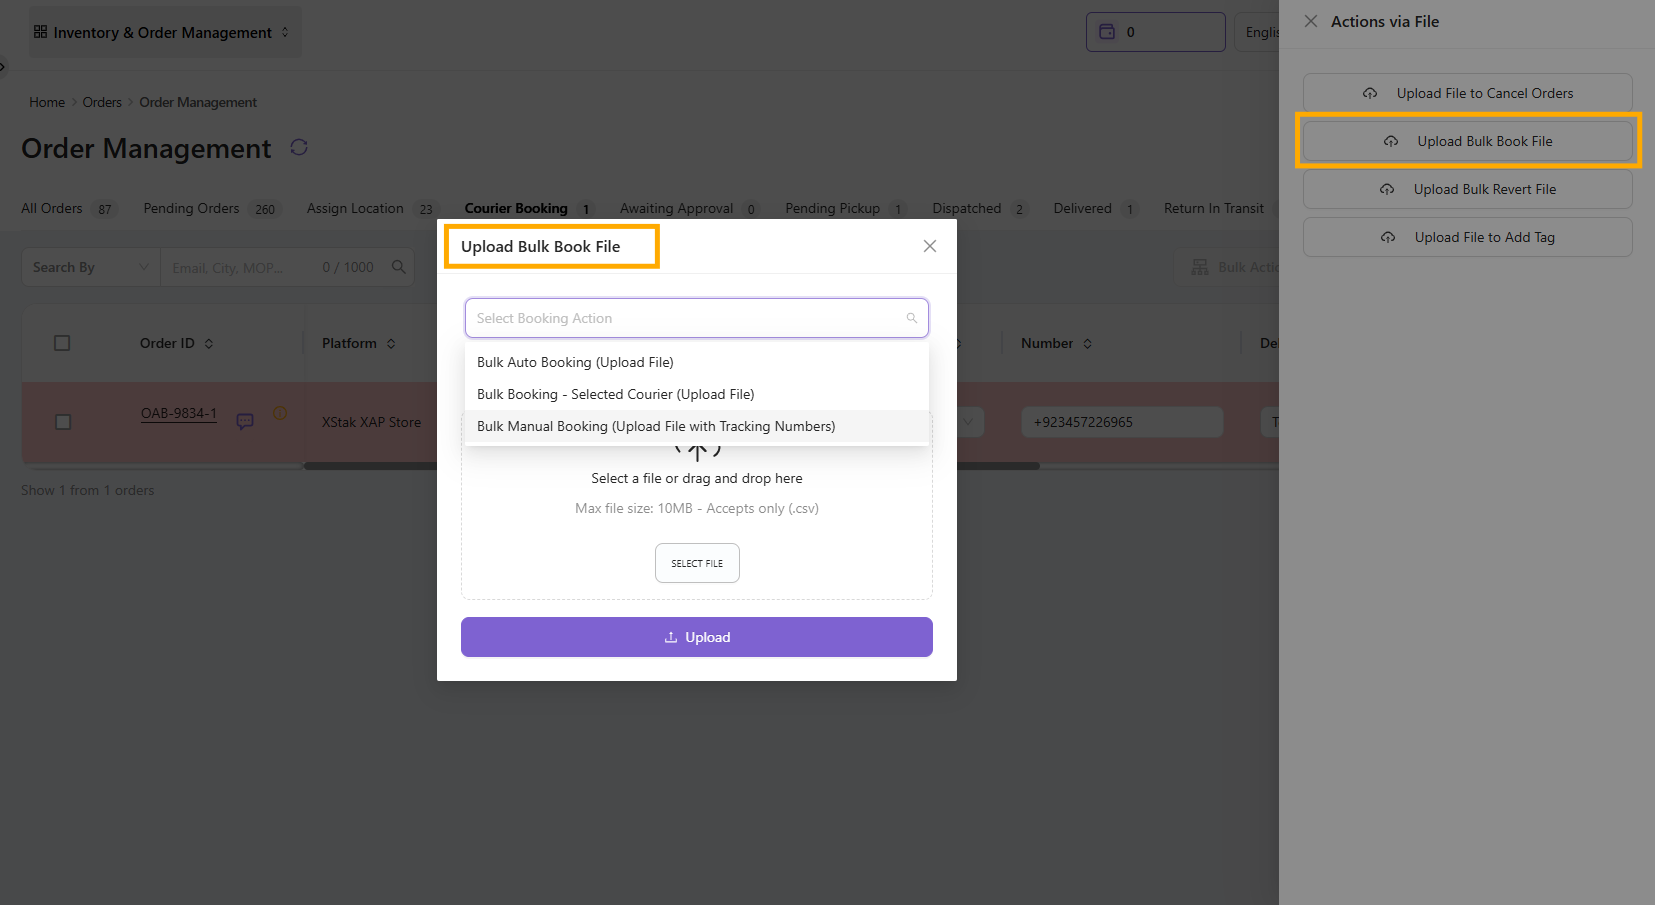This screenshot has width=1655, height=905.
Task: Open Inventory & Order Management module switcher
Action: pos(162,32)
